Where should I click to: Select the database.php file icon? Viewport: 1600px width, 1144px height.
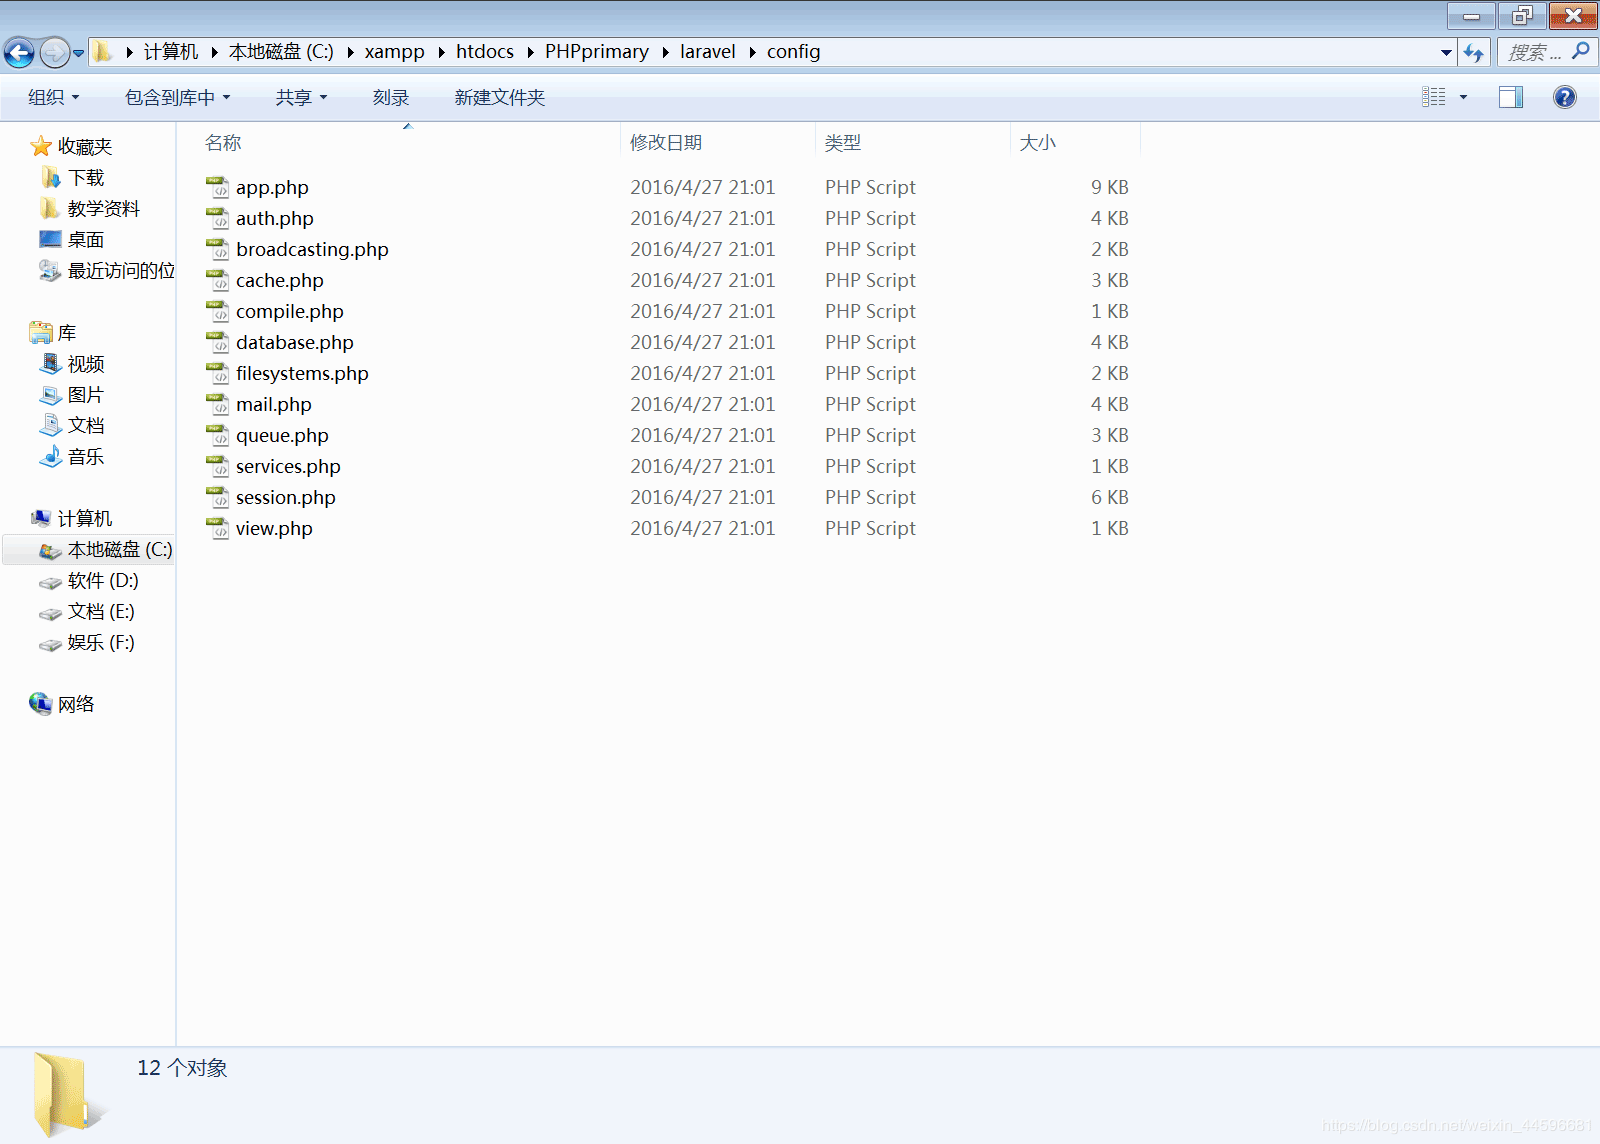click(217, 343)
